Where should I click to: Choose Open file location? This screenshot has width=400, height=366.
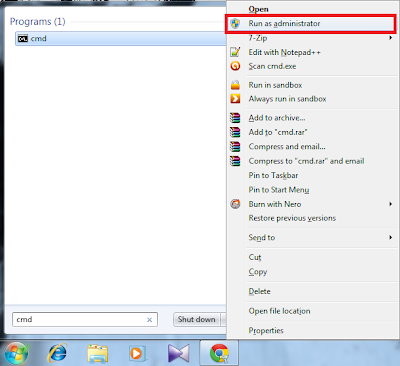coord(279,311)
